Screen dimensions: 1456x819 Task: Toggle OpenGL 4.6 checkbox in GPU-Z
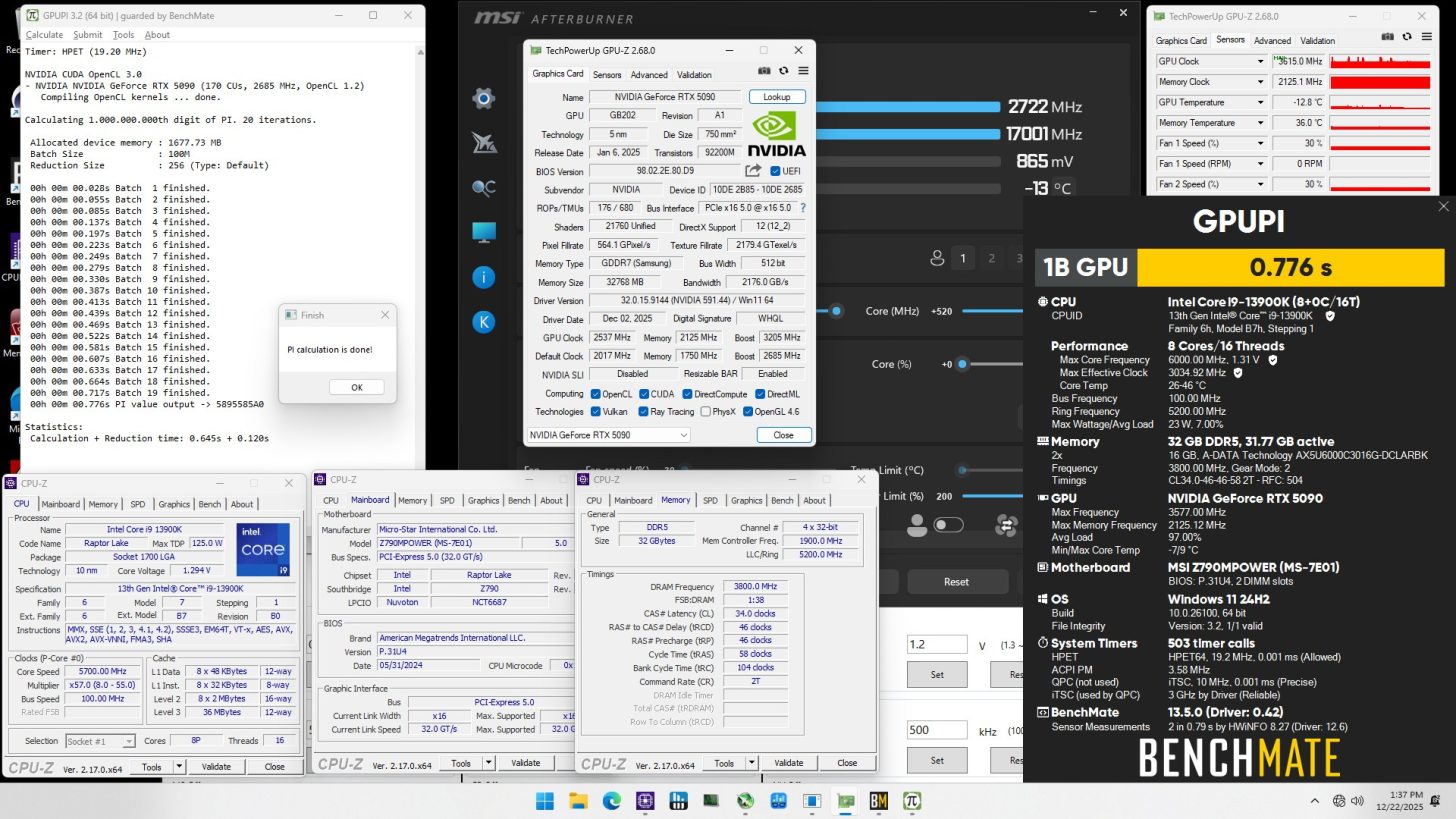pos(748,411)
